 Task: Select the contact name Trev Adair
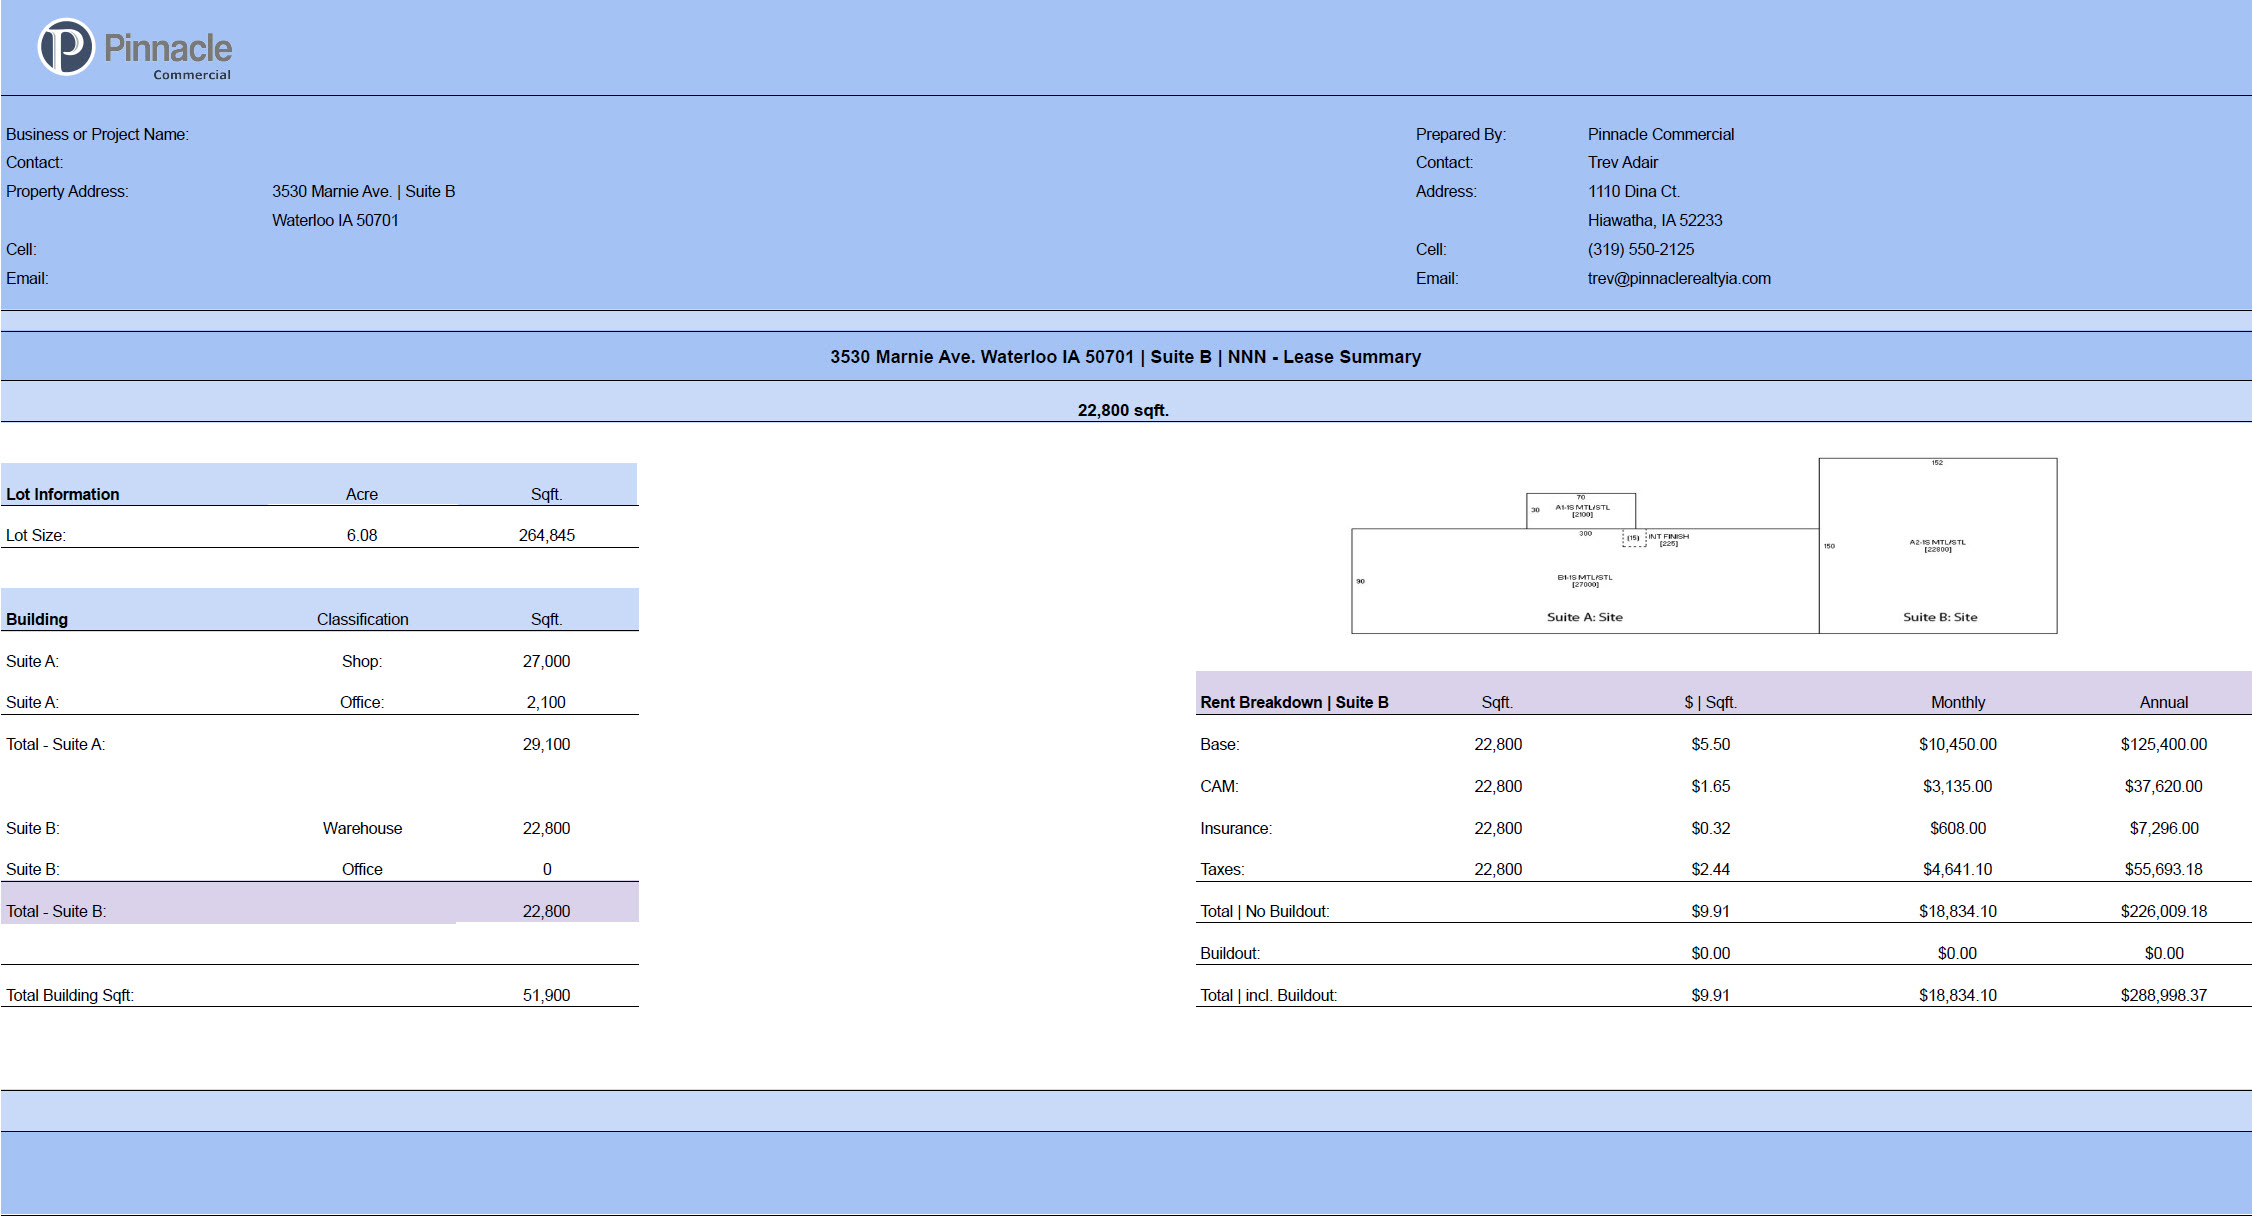coord(1623,162)
